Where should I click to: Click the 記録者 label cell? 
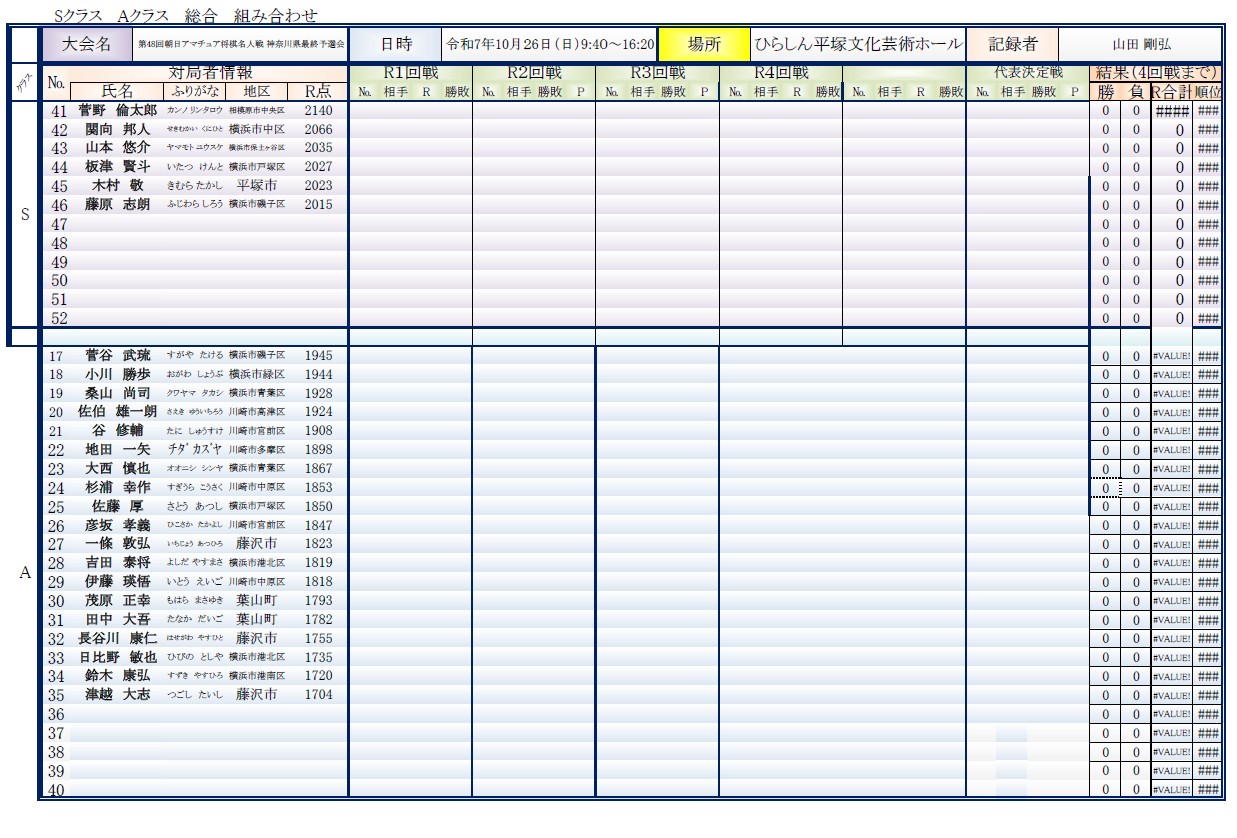point(1012,45)
